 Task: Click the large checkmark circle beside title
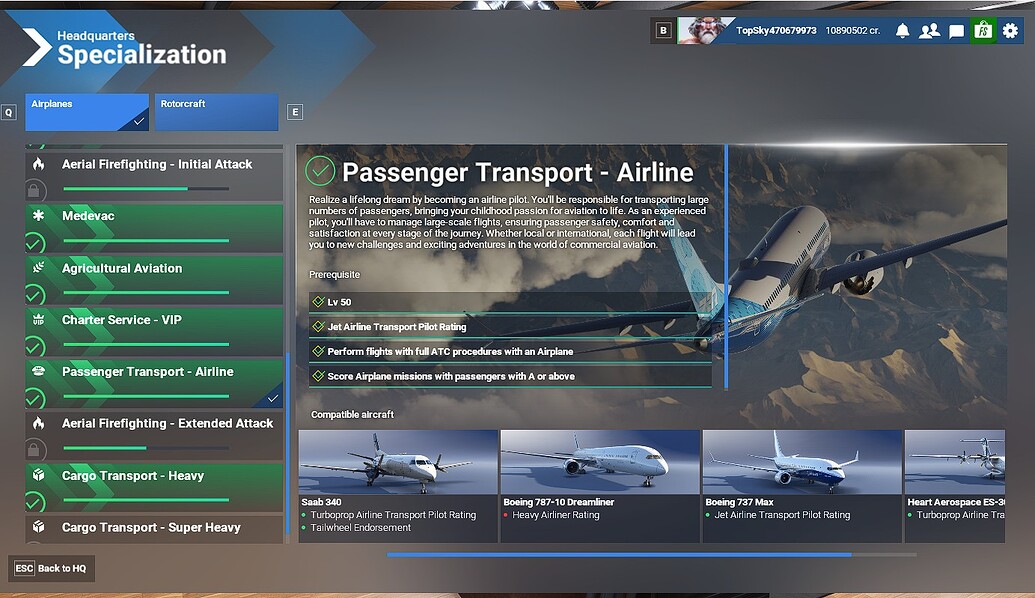tap(320, 171)
